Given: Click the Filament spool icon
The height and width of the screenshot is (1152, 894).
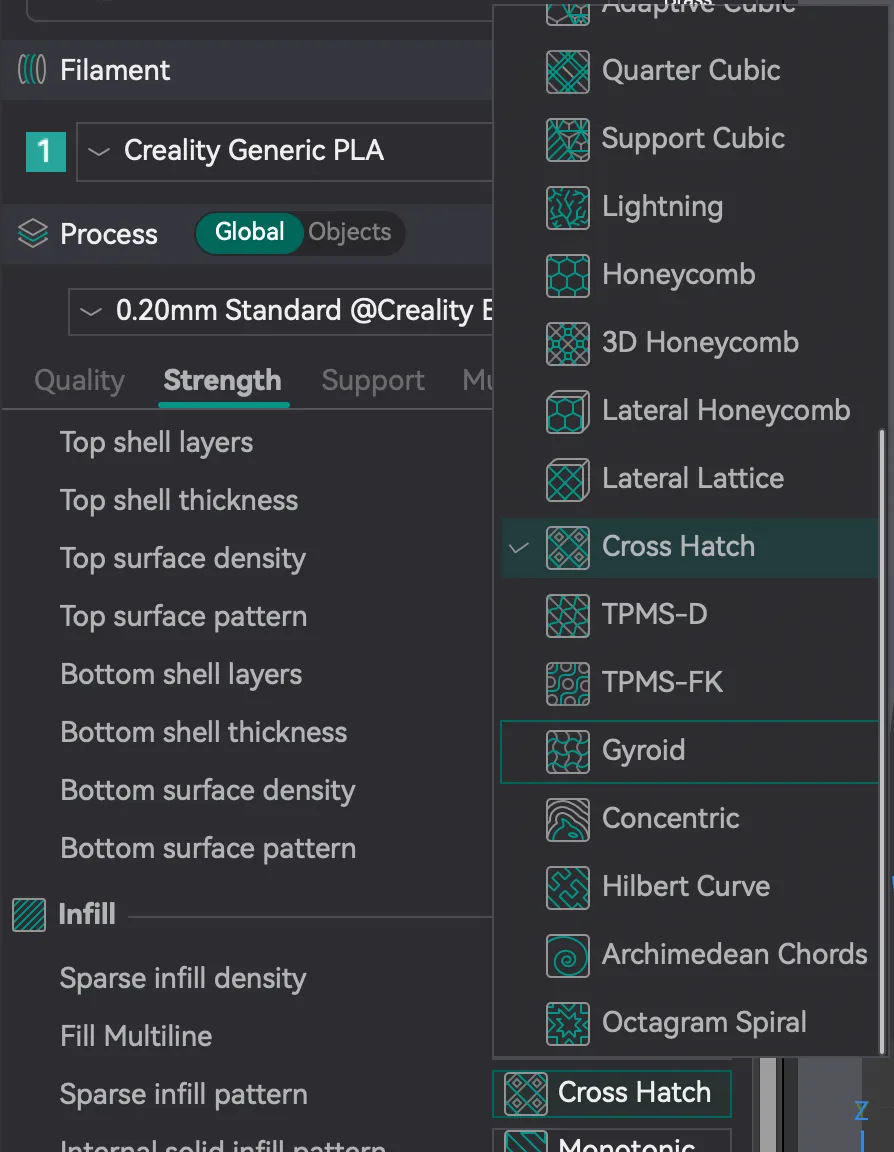Looking at the screenshot, I should [x=32, y=71].
